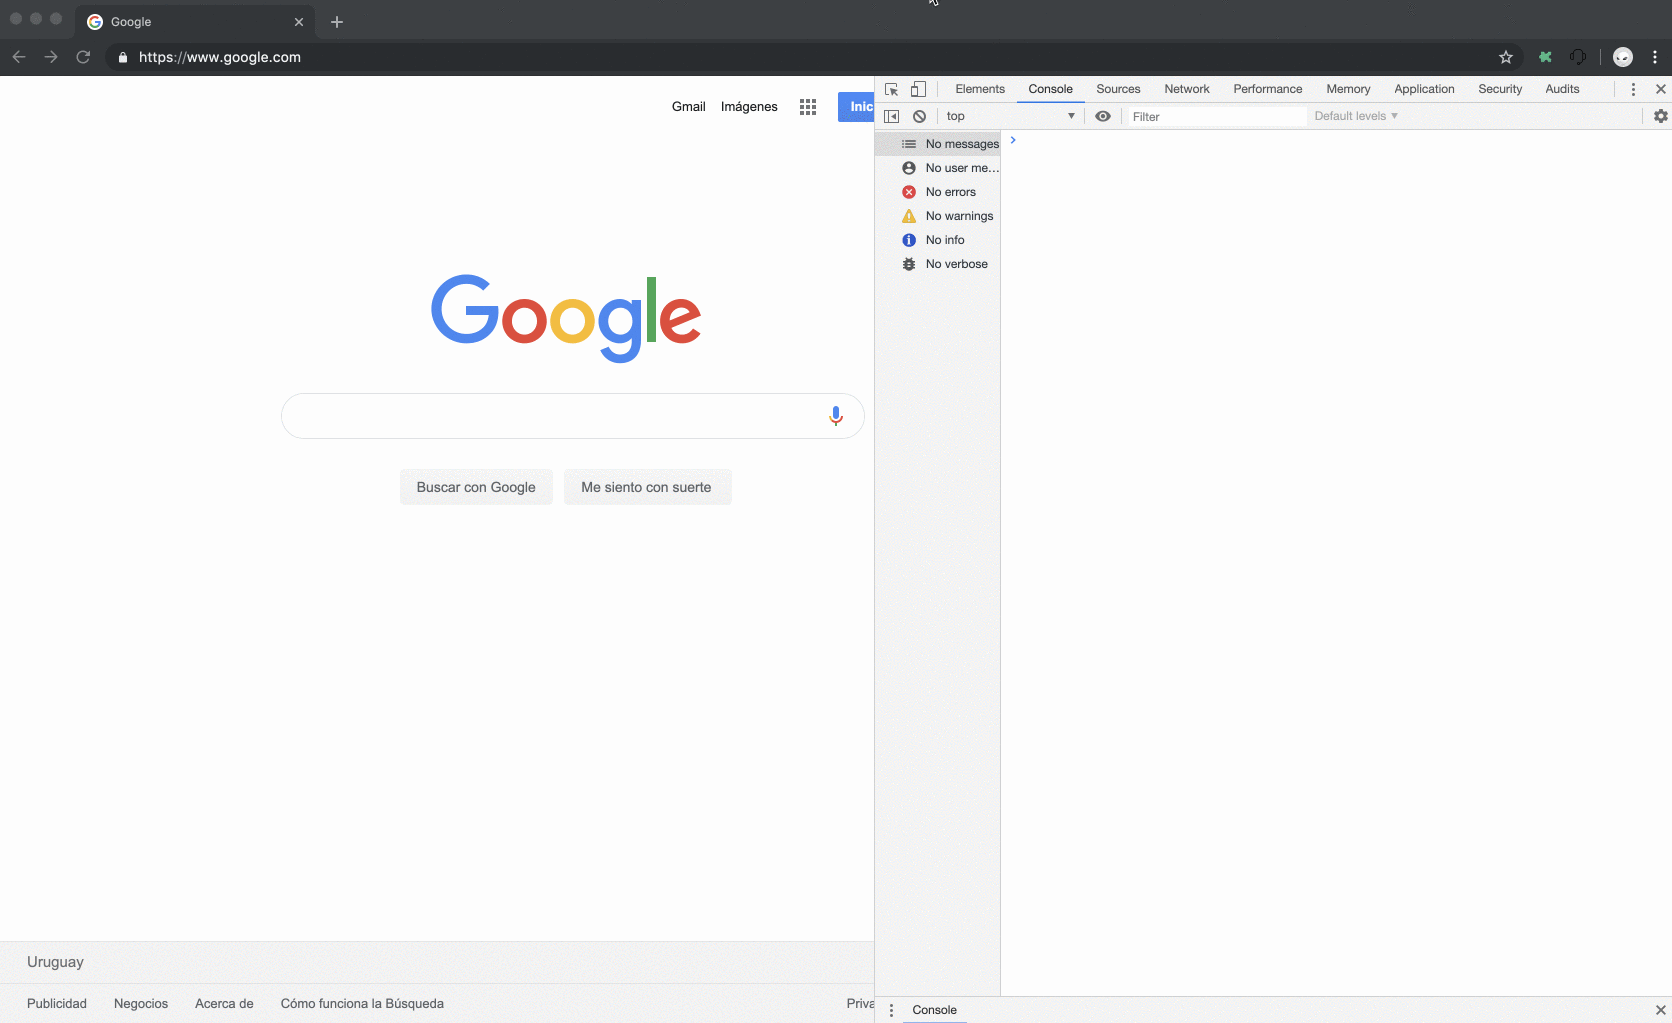This screenshot has width=1672, height=1023.
Task: Open the Google apps grid
Action: 808,107
